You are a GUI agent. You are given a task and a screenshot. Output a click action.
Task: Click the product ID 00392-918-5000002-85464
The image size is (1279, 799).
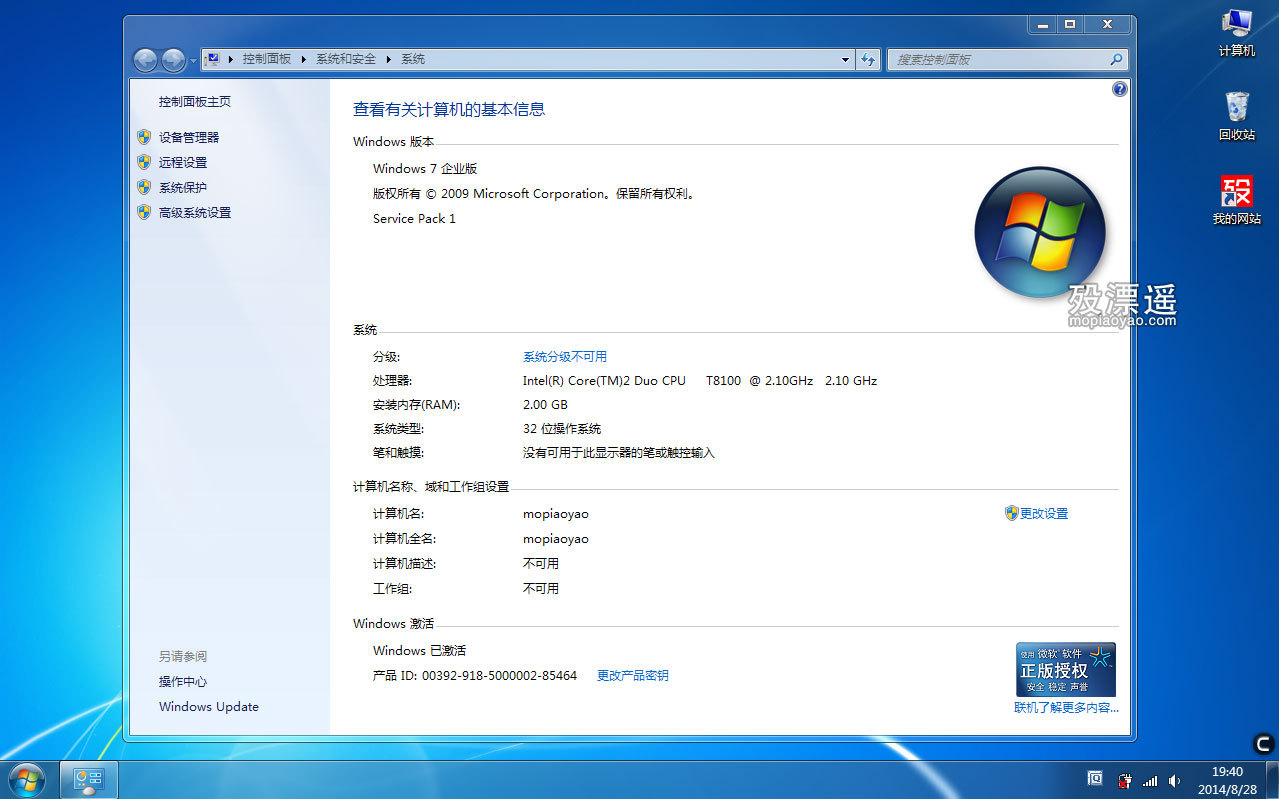click(x=499, y=675)
